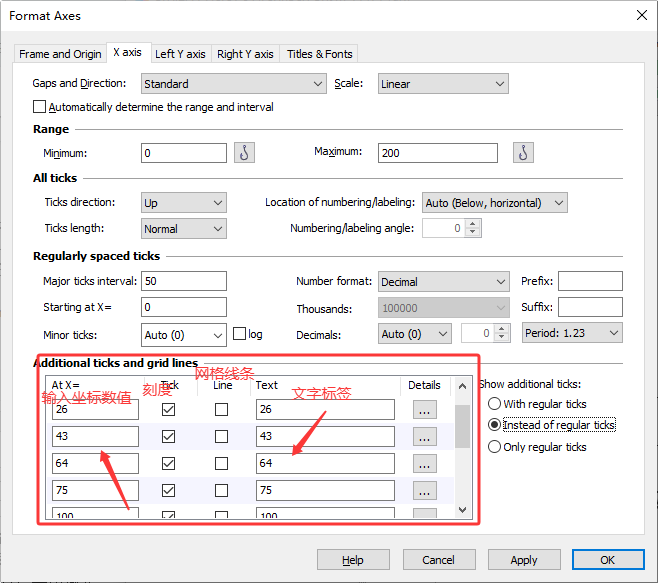
Task: Click the numbering/labeling angle value field
Action: pos(444,228)
